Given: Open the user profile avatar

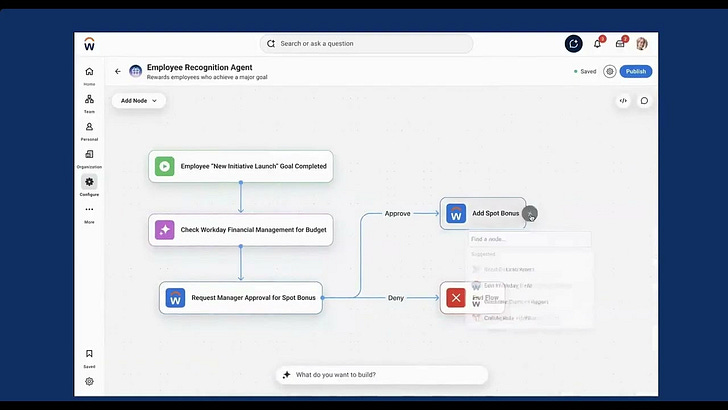Looking at the screenshot, I should [x=642, y=44].
